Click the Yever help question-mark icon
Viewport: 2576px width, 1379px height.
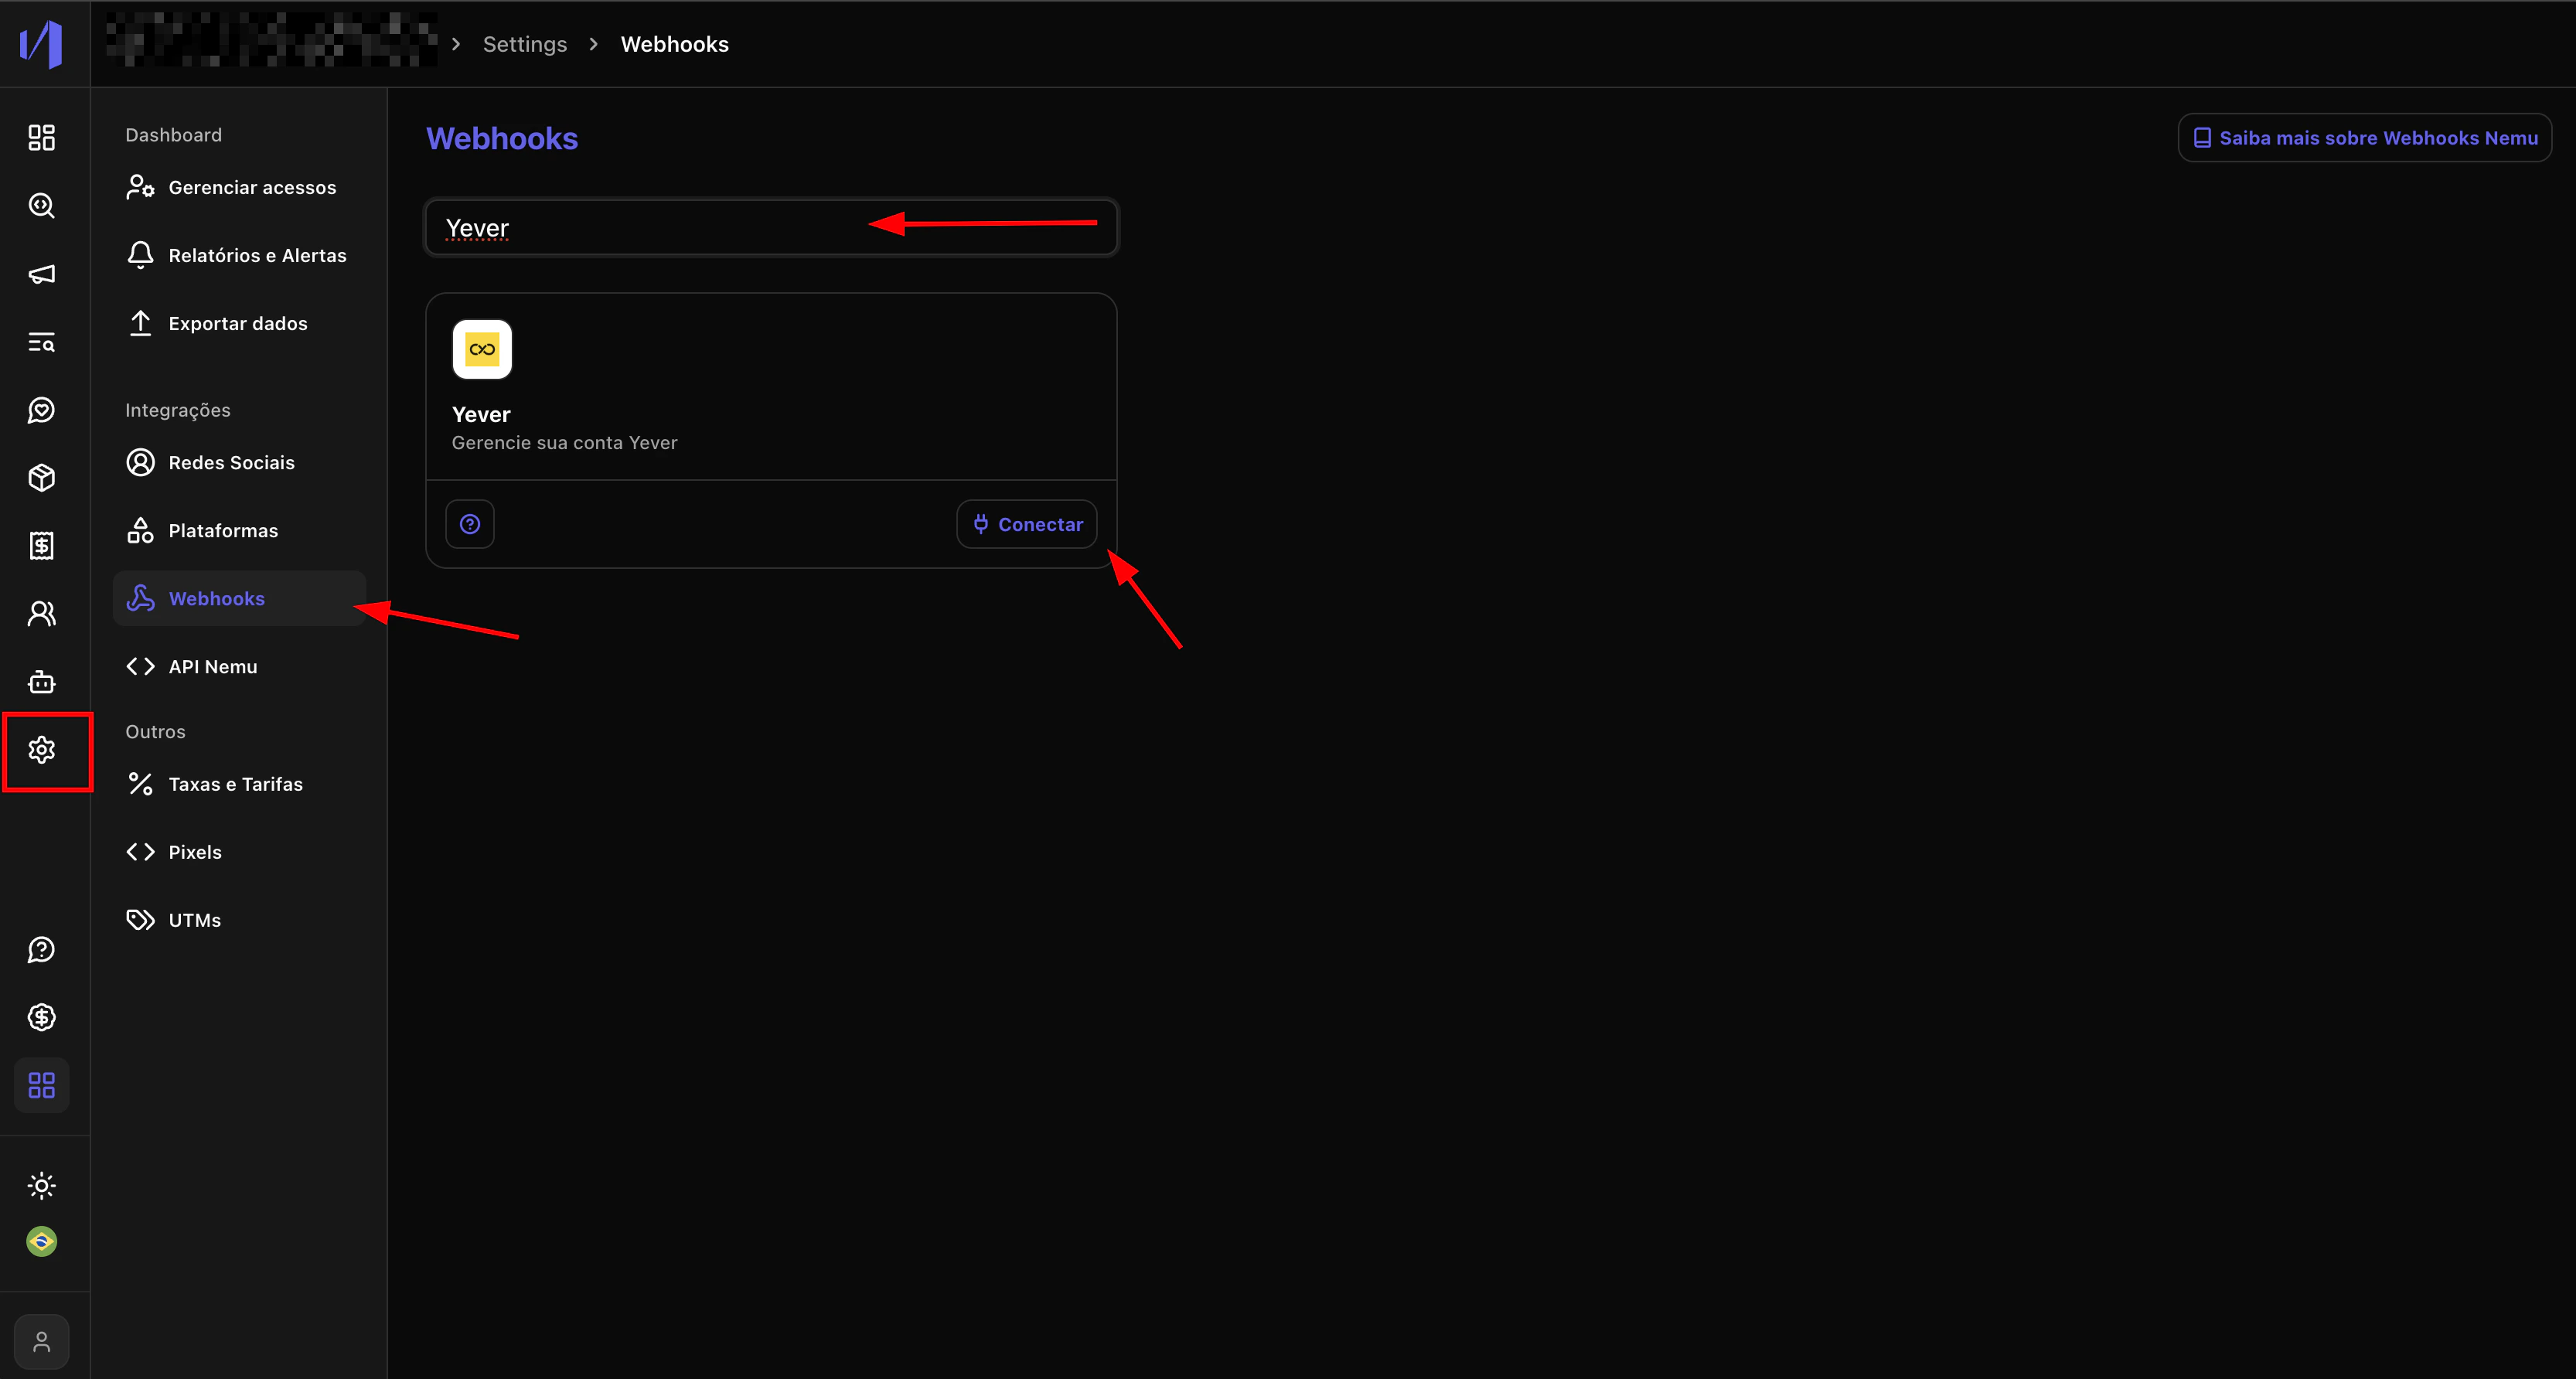pyautogui.click(x=470, y=524)
